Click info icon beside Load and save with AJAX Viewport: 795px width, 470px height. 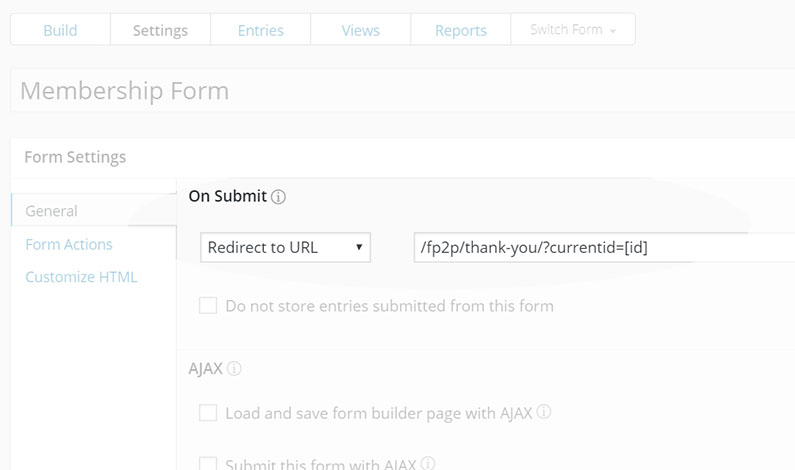(544, 412)
